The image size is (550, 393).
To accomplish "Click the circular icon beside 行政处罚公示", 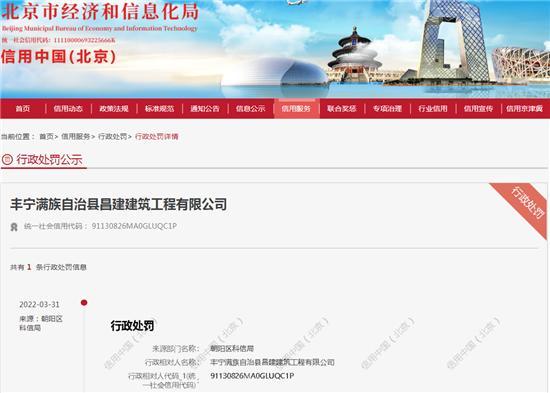I will tap(7, 160).
